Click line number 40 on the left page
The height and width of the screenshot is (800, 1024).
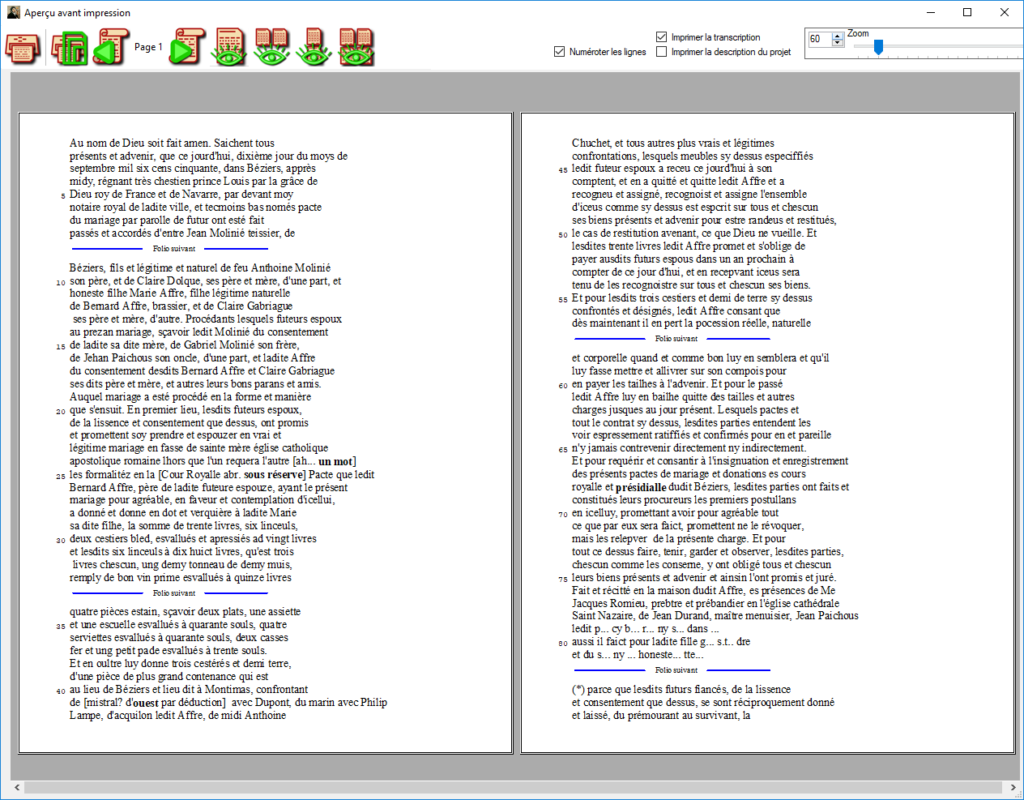coord(61,690)
